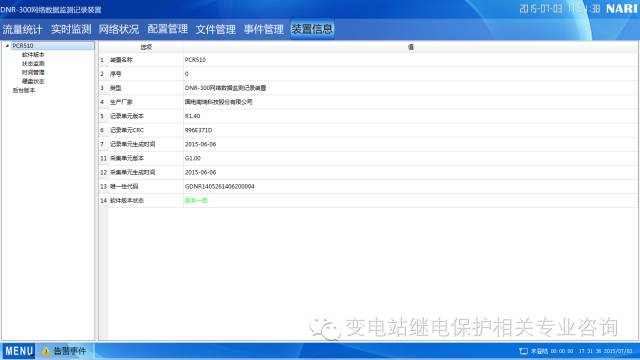Open 状态监测 in the tree

click(x=33, y=64)
